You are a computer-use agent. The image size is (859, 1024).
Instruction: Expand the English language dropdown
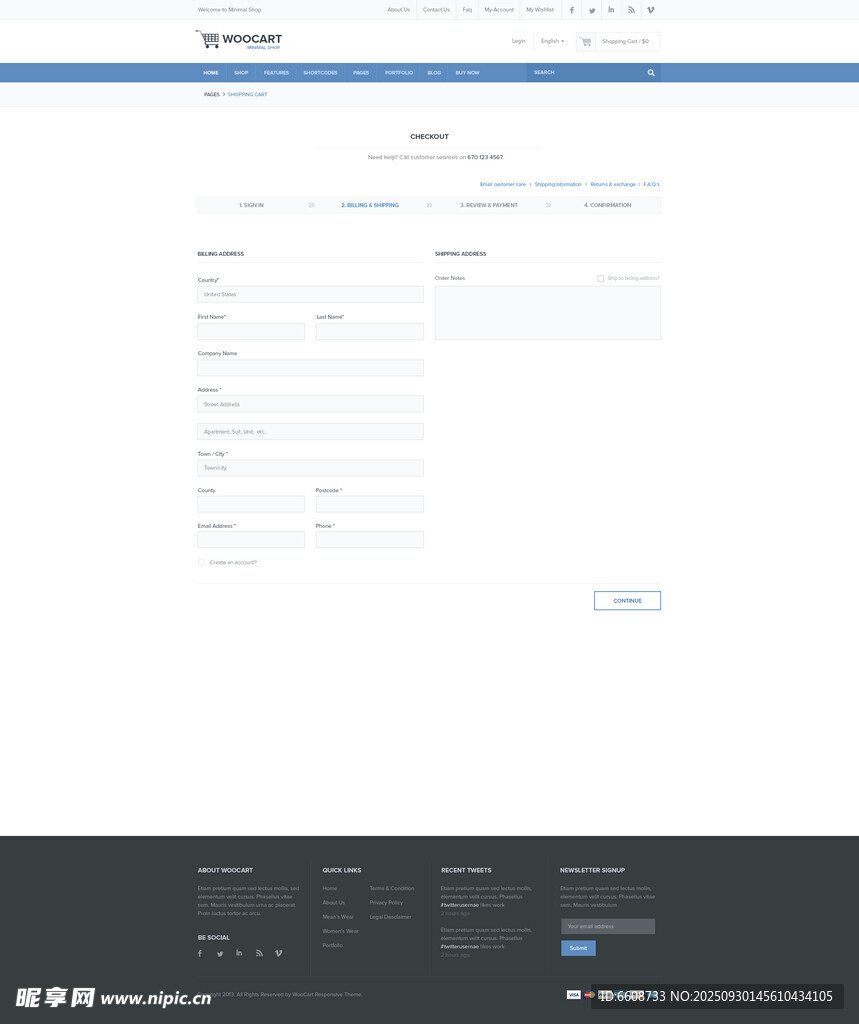[x=552, y=41]
